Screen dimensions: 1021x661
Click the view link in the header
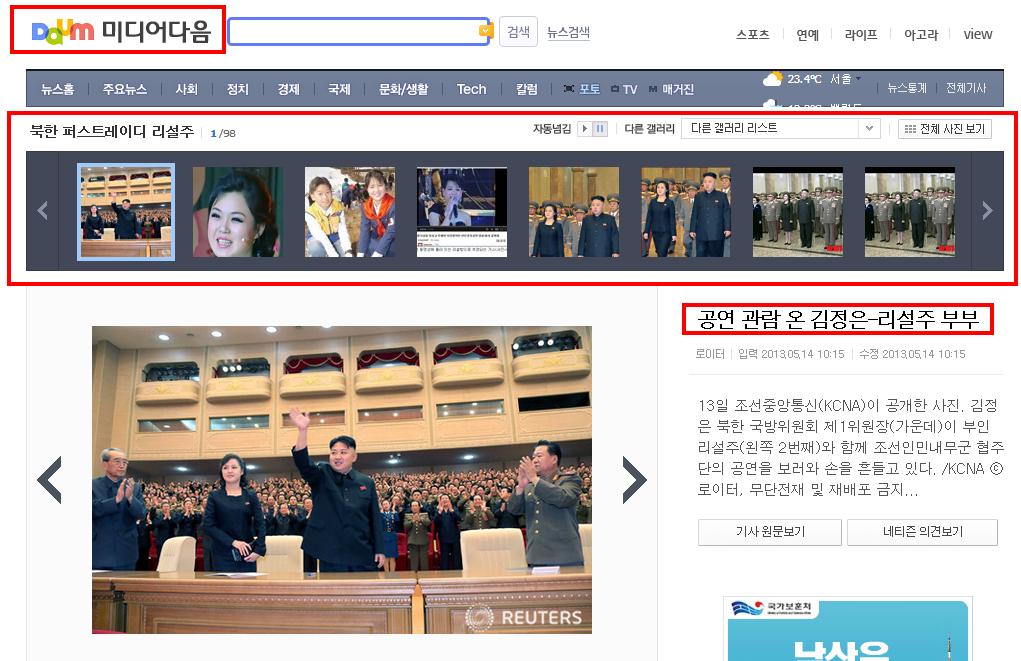tap(977, 35)
